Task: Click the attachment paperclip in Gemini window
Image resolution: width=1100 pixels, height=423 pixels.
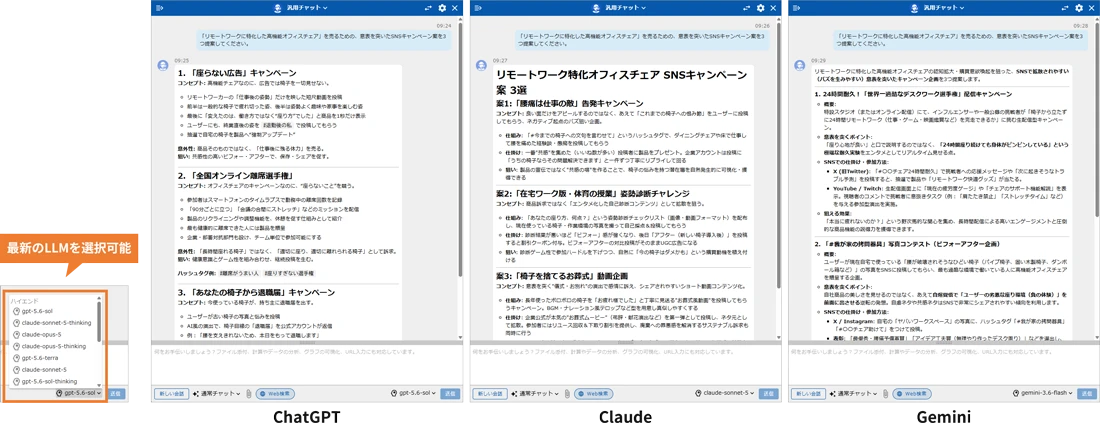Action: [x=885, y=394]
